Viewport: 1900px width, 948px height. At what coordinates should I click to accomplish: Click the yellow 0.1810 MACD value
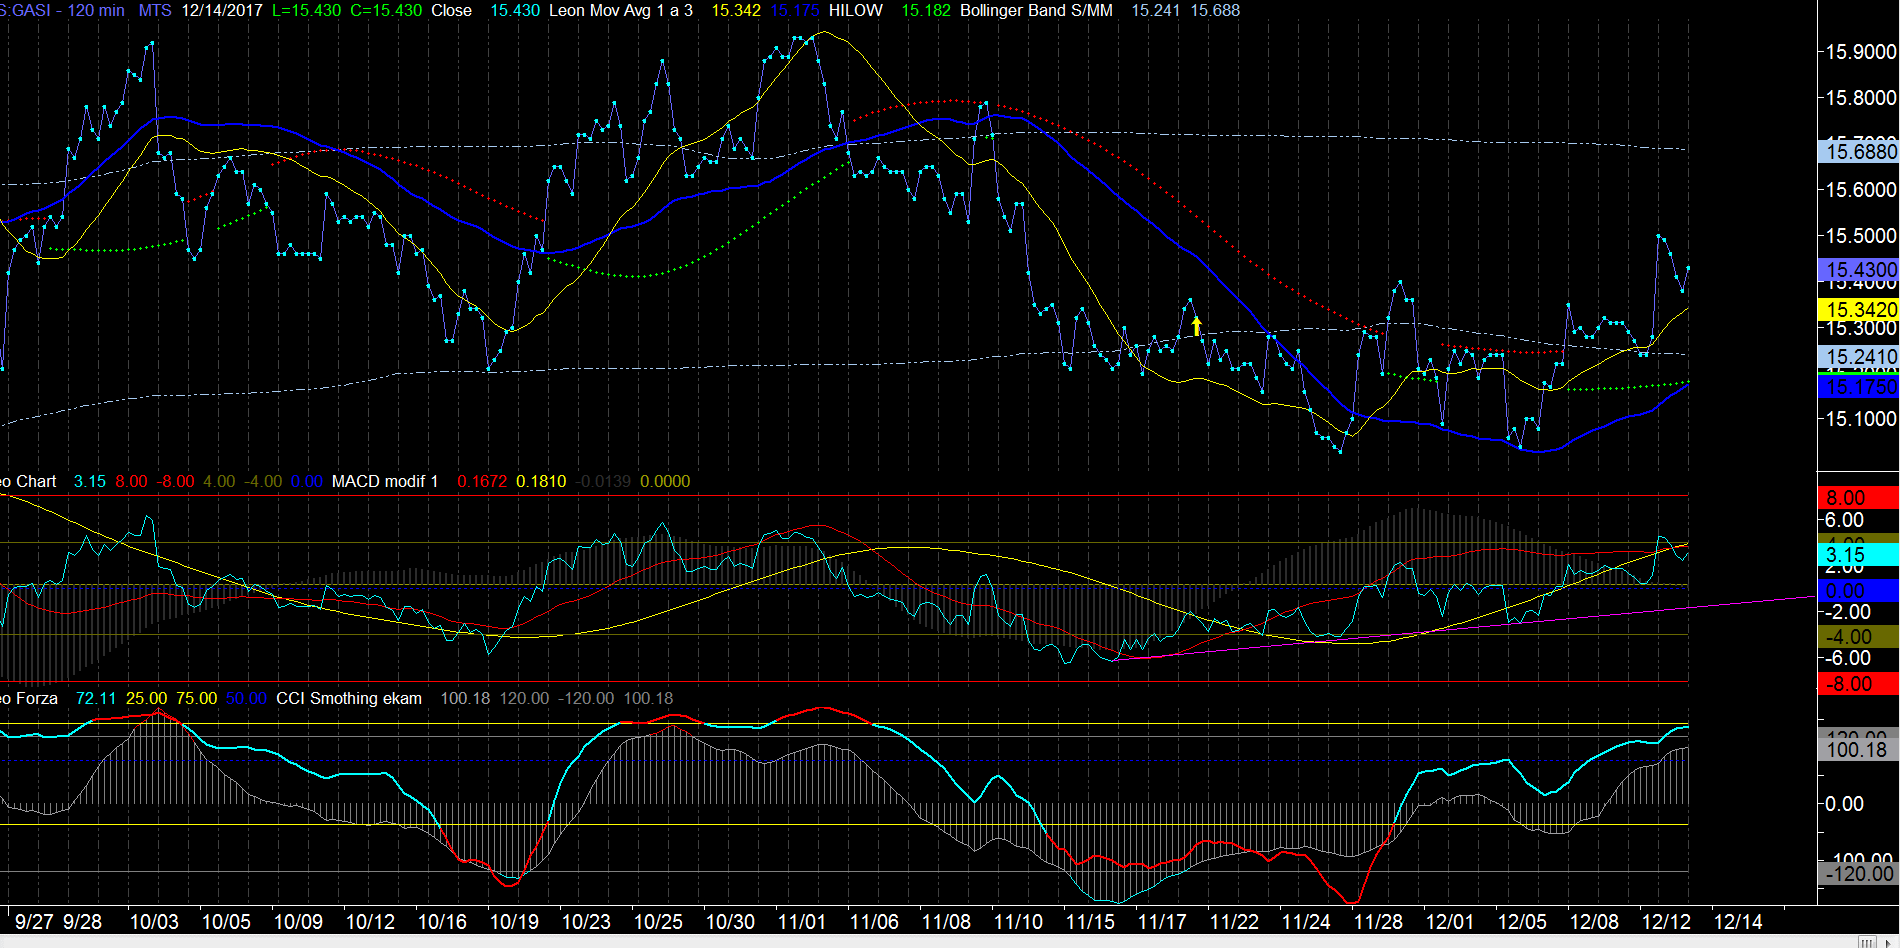tap(541, 481)
